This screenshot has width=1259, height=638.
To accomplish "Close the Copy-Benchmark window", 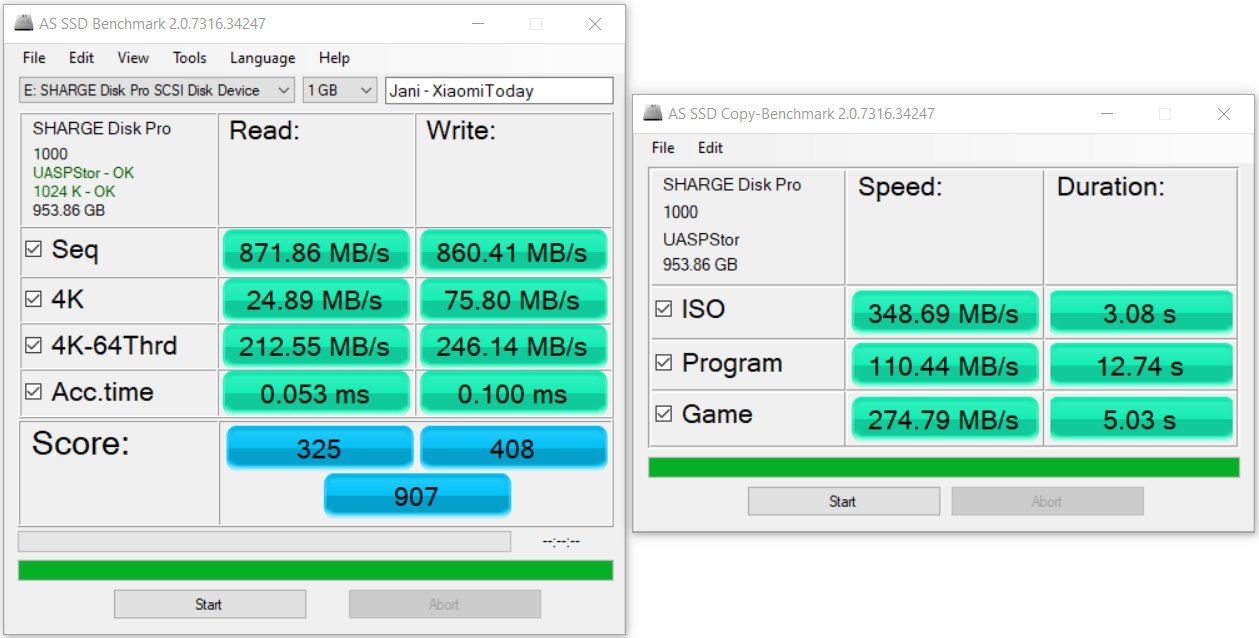I will (1223, 114).
